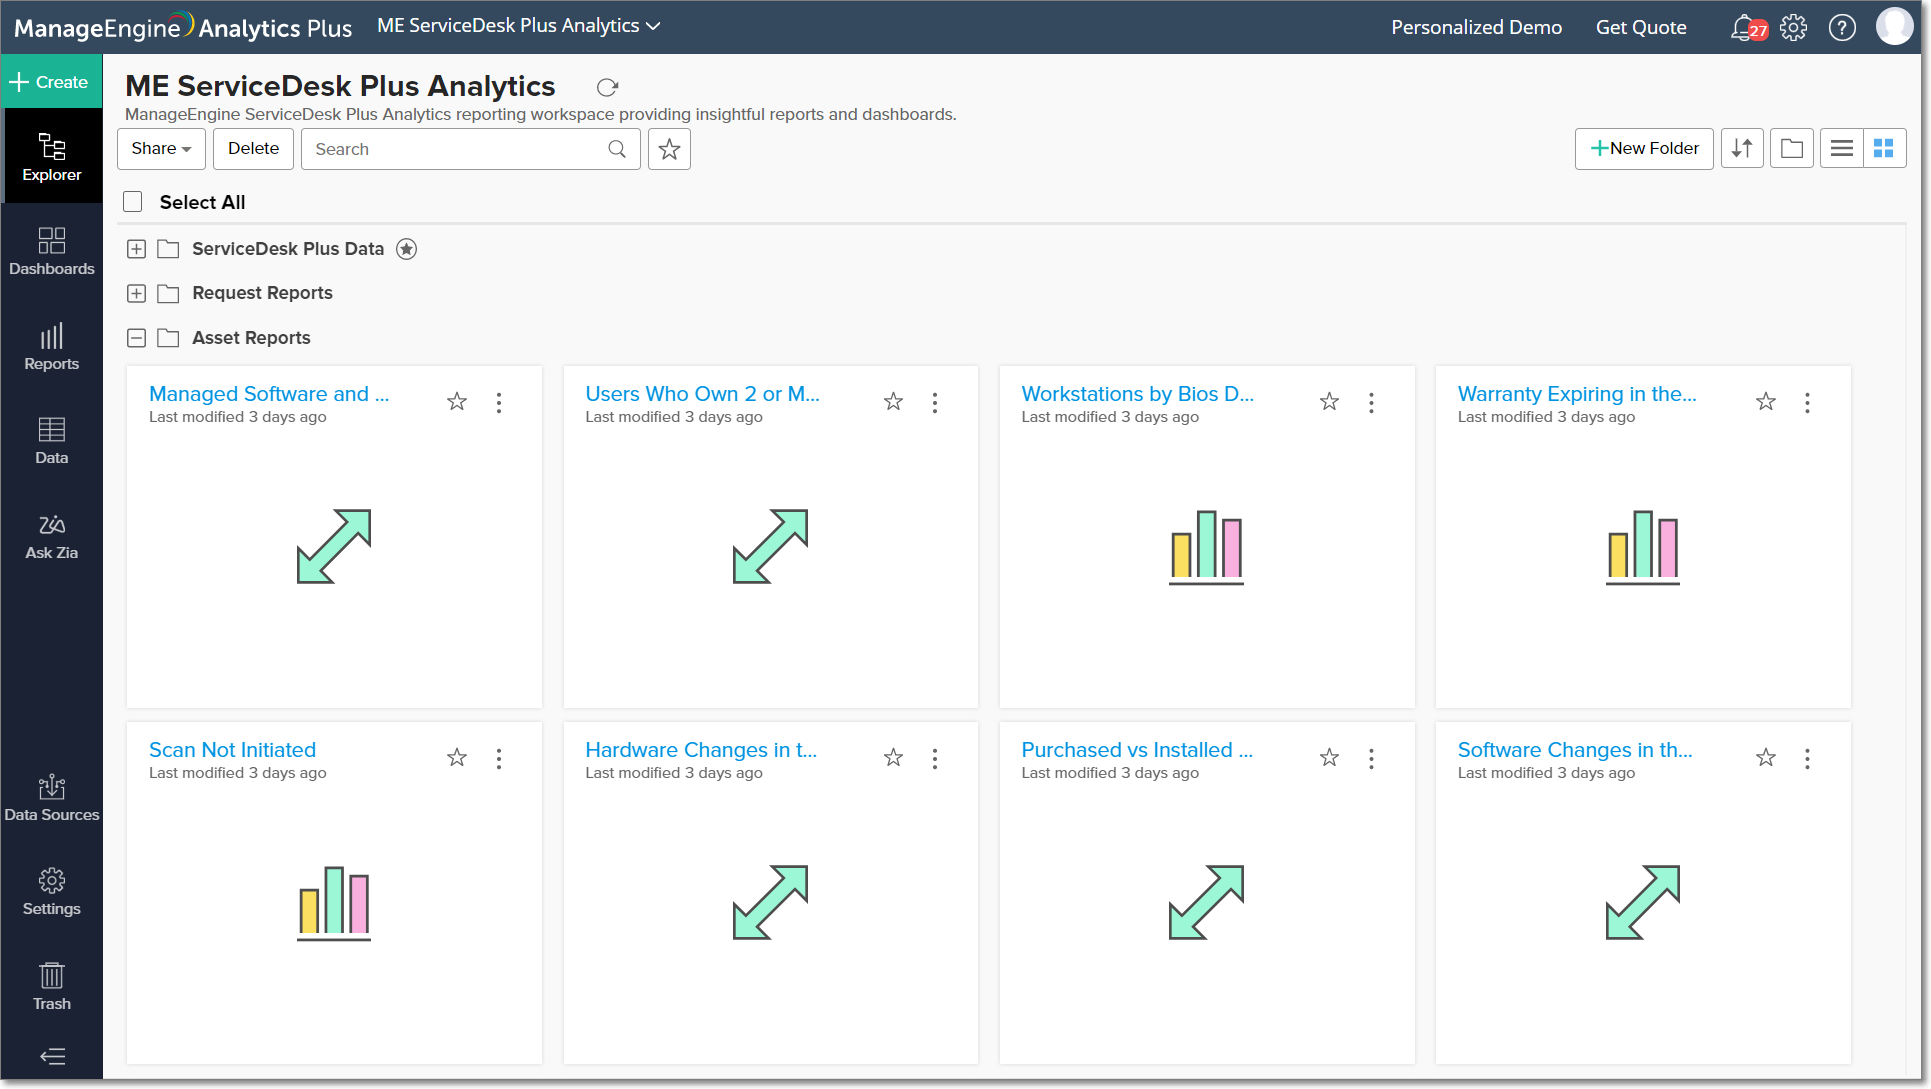The height and width of the screenshot is (1089, 1931).
Task: Open Ask Zia in sidebar
Action: (52, 537)
